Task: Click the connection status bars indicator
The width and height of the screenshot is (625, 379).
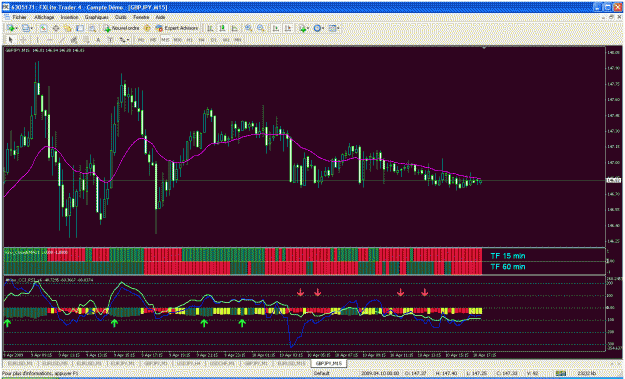Action: point(561,373)
